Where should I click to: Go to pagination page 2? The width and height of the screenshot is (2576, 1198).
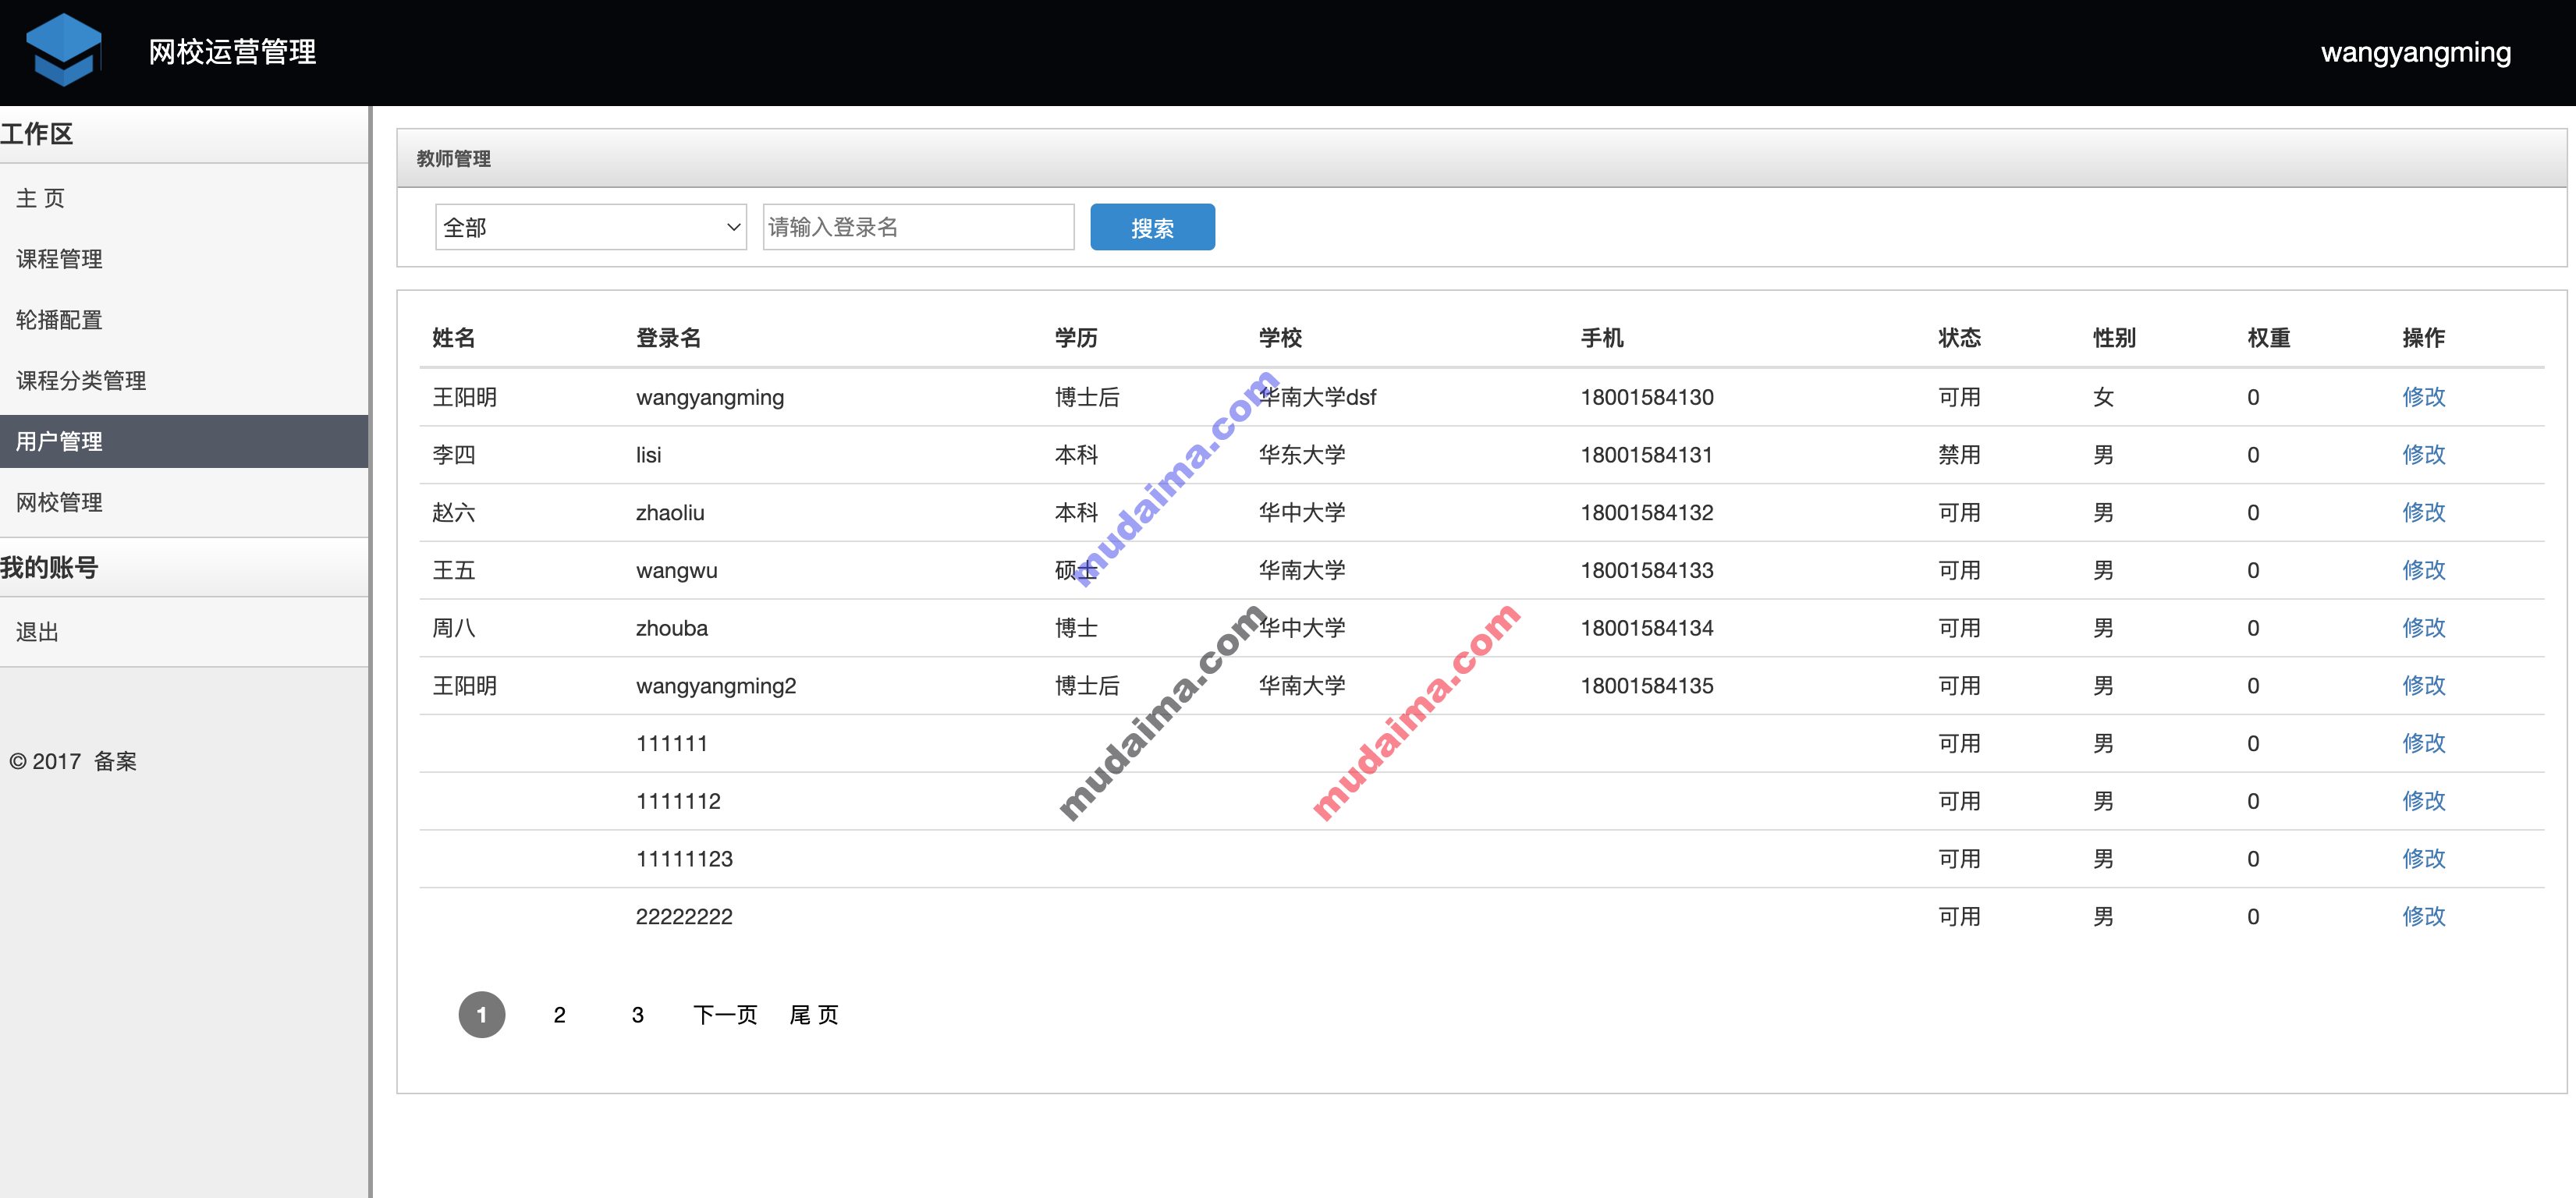(560, 1015)
